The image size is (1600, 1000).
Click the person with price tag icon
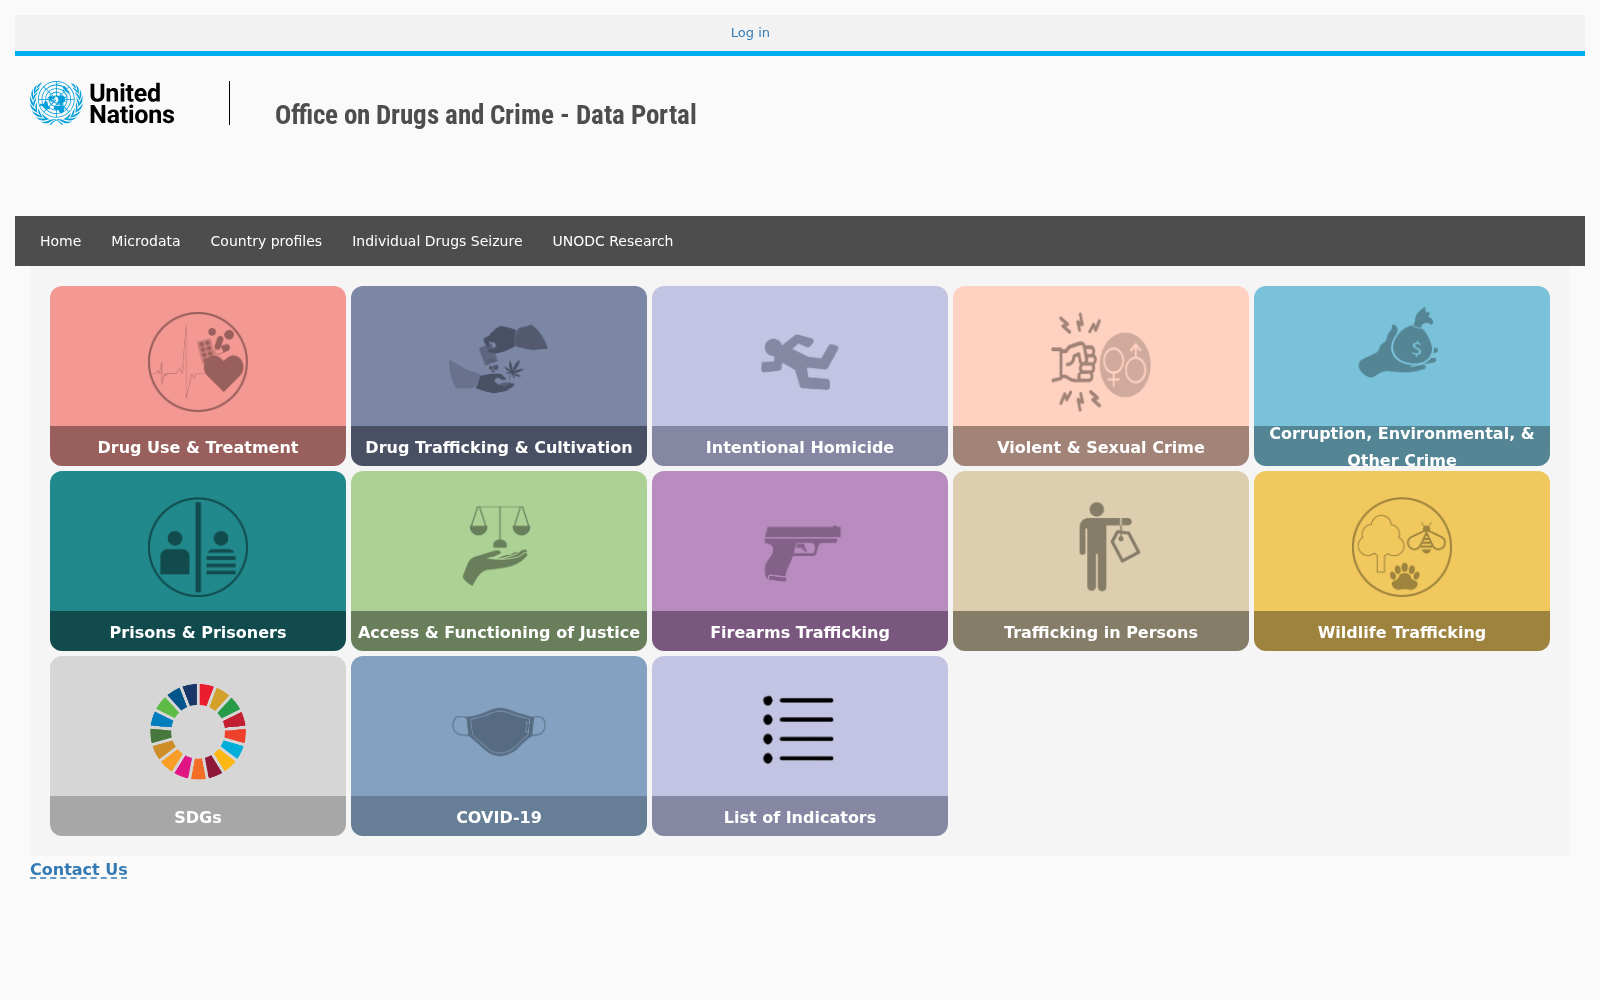point(1108,547)
